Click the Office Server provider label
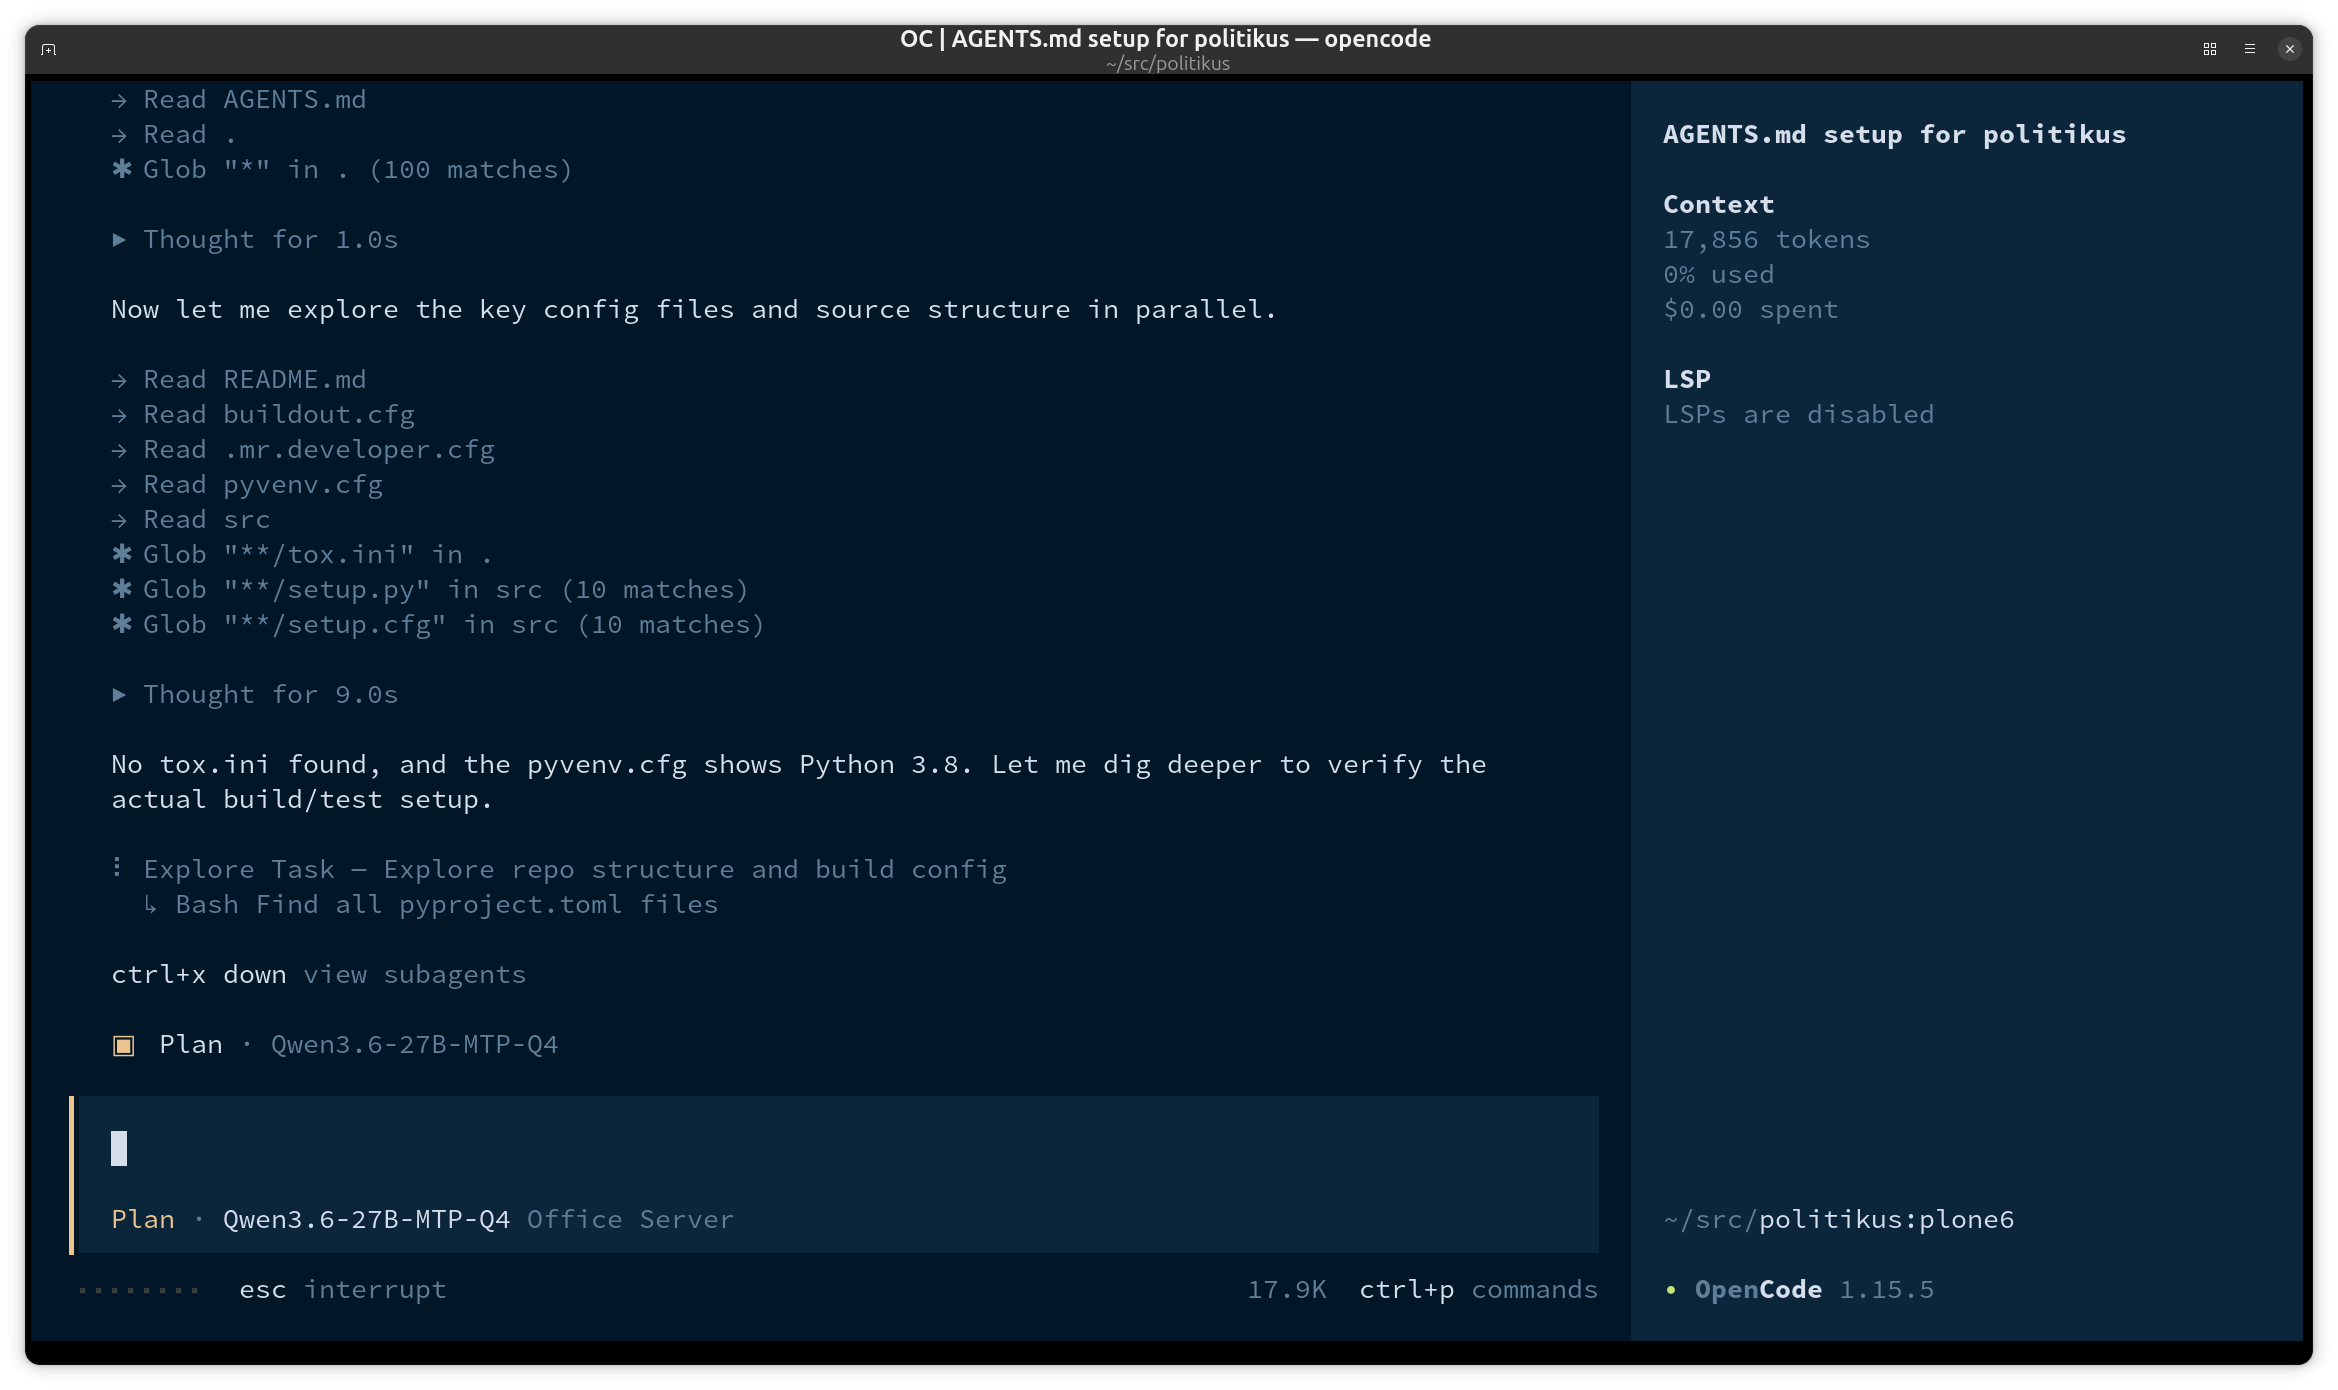The image size is (2338, 1390). [x=631, y=1220]
